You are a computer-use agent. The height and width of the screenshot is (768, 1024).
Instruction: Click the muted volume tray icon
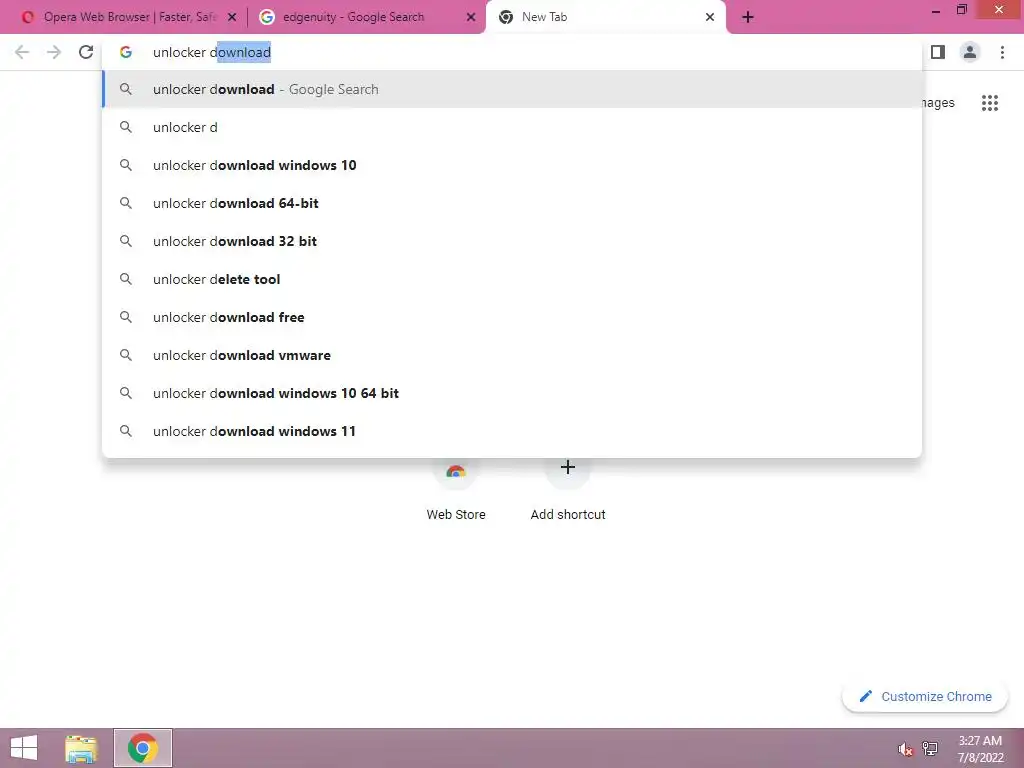[x=905, y=749]
